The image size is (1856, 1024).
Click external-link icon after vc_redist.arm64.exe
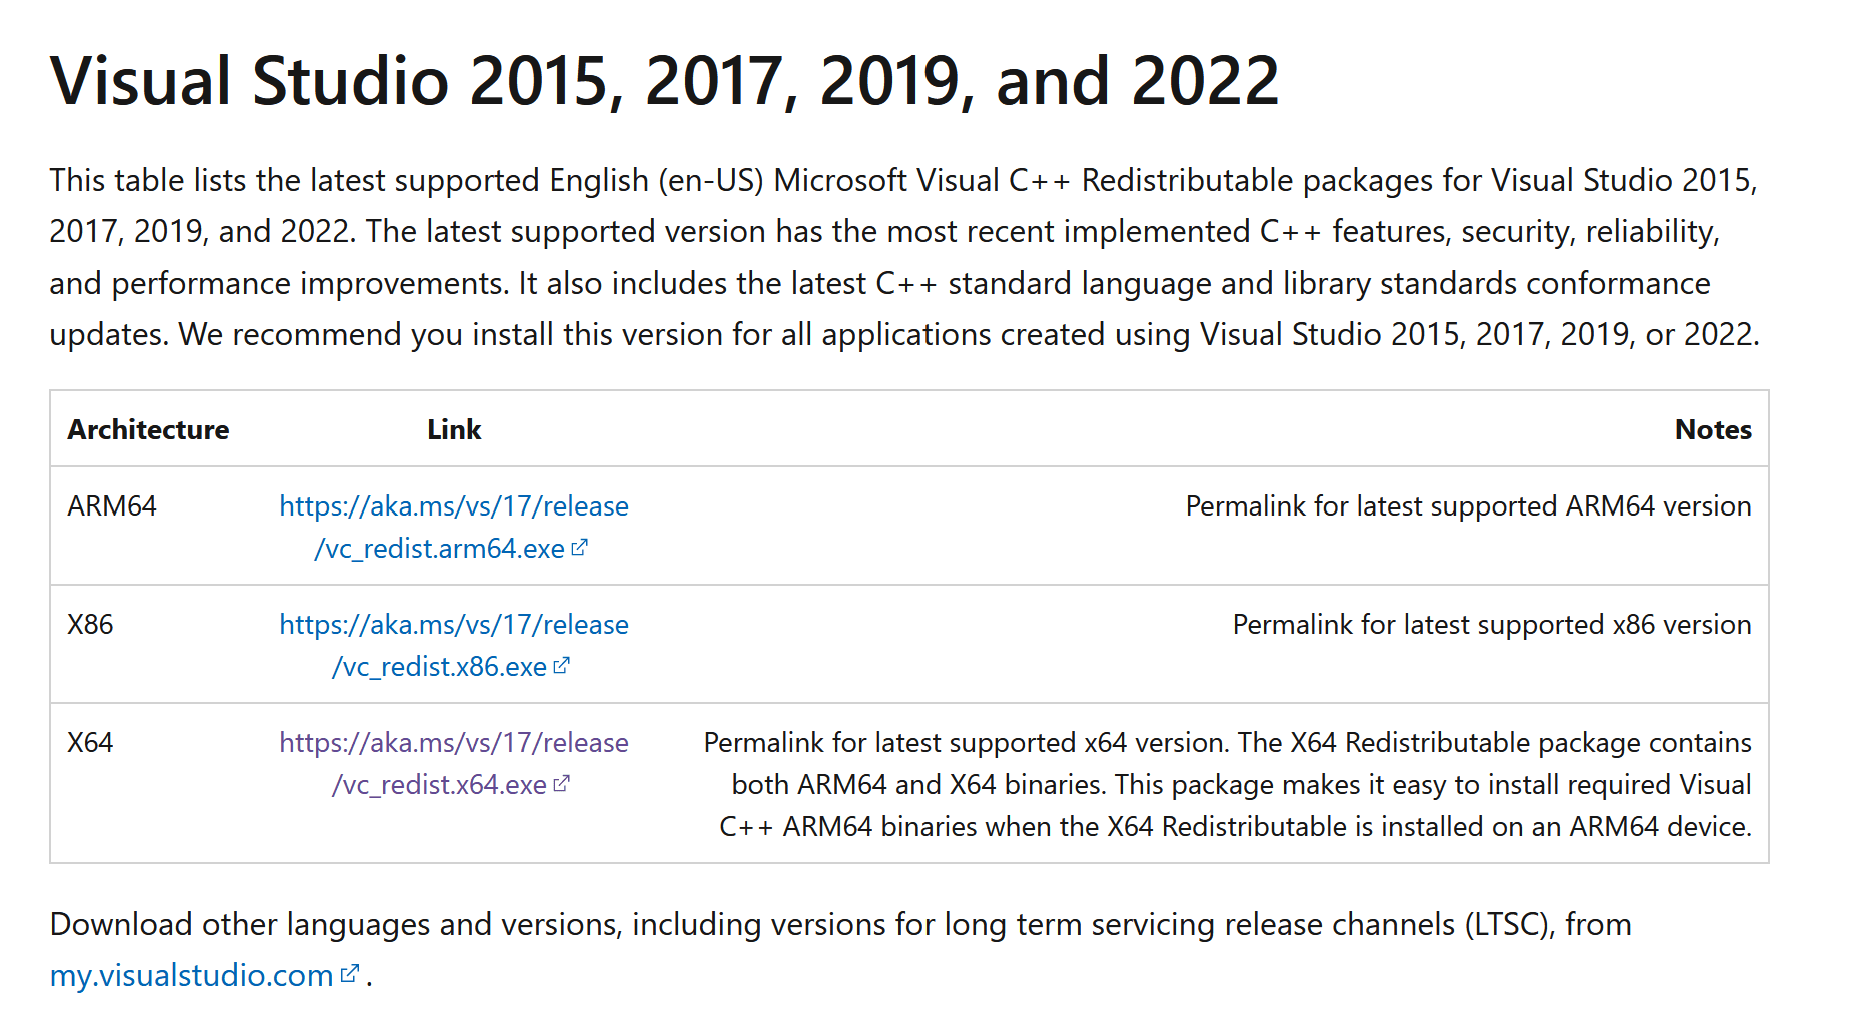(579, 548)
